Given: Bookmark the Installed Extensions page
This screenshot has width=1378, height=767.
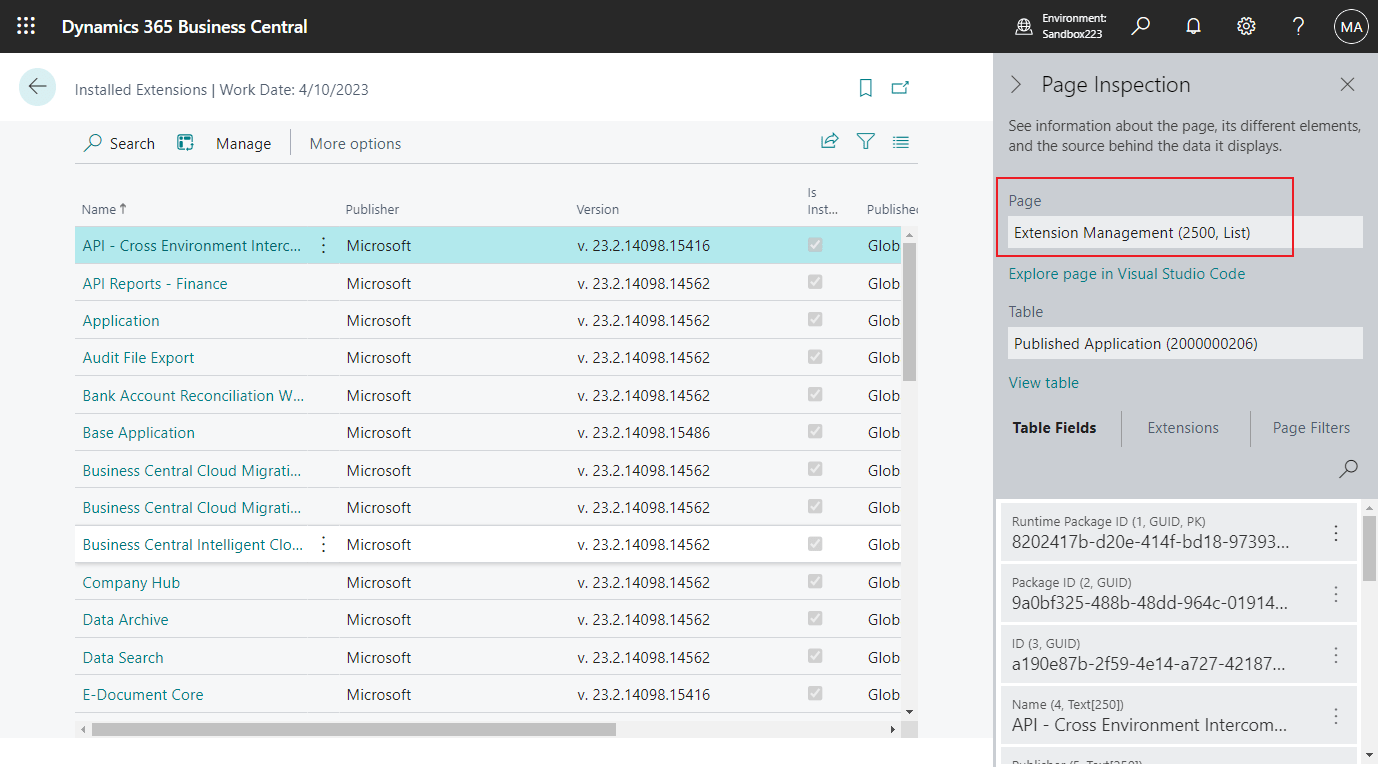Looking at the screenshot, I should (865, 88).
